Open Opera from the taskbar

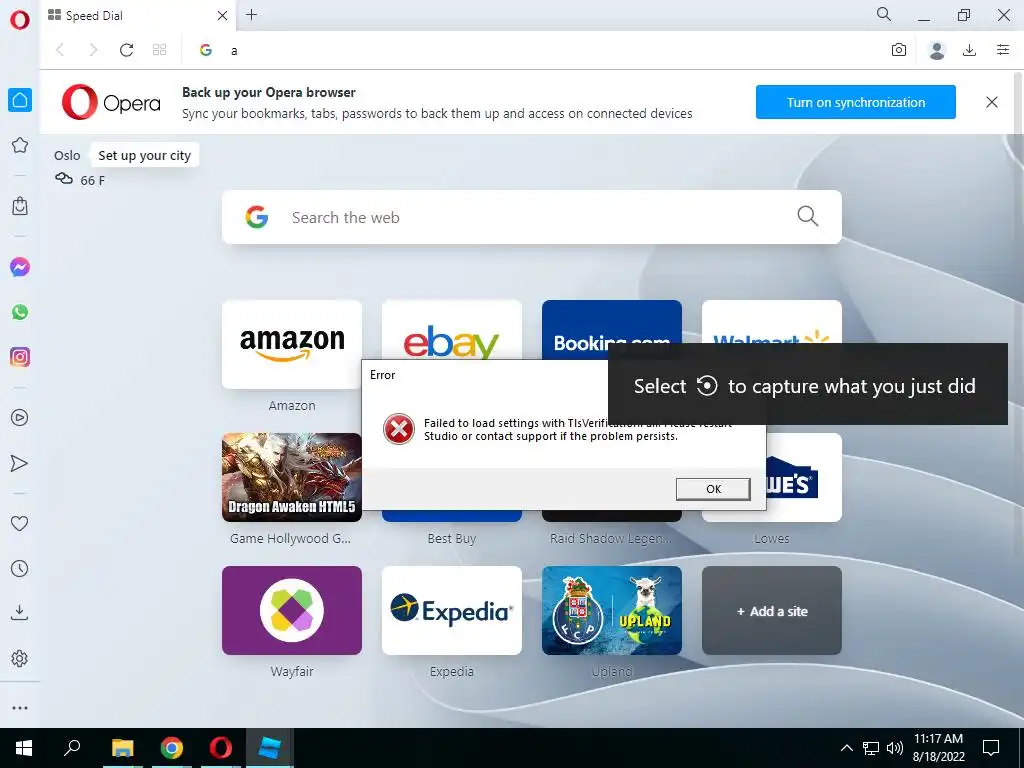point(221,748)
